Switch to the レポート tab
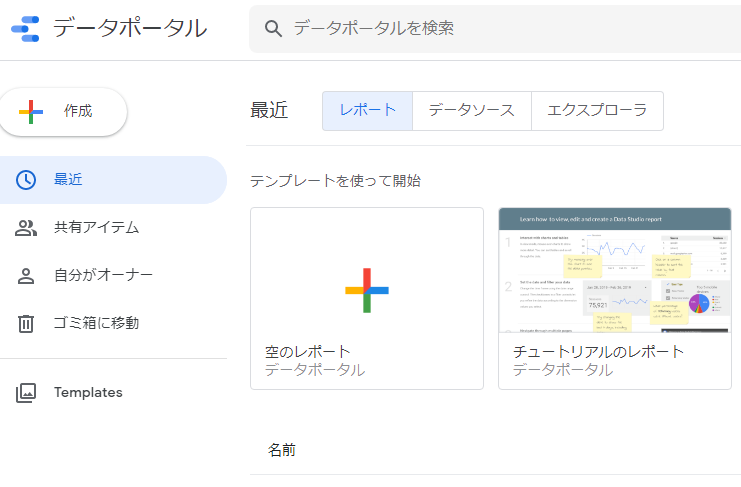 (x=367, y=111)
